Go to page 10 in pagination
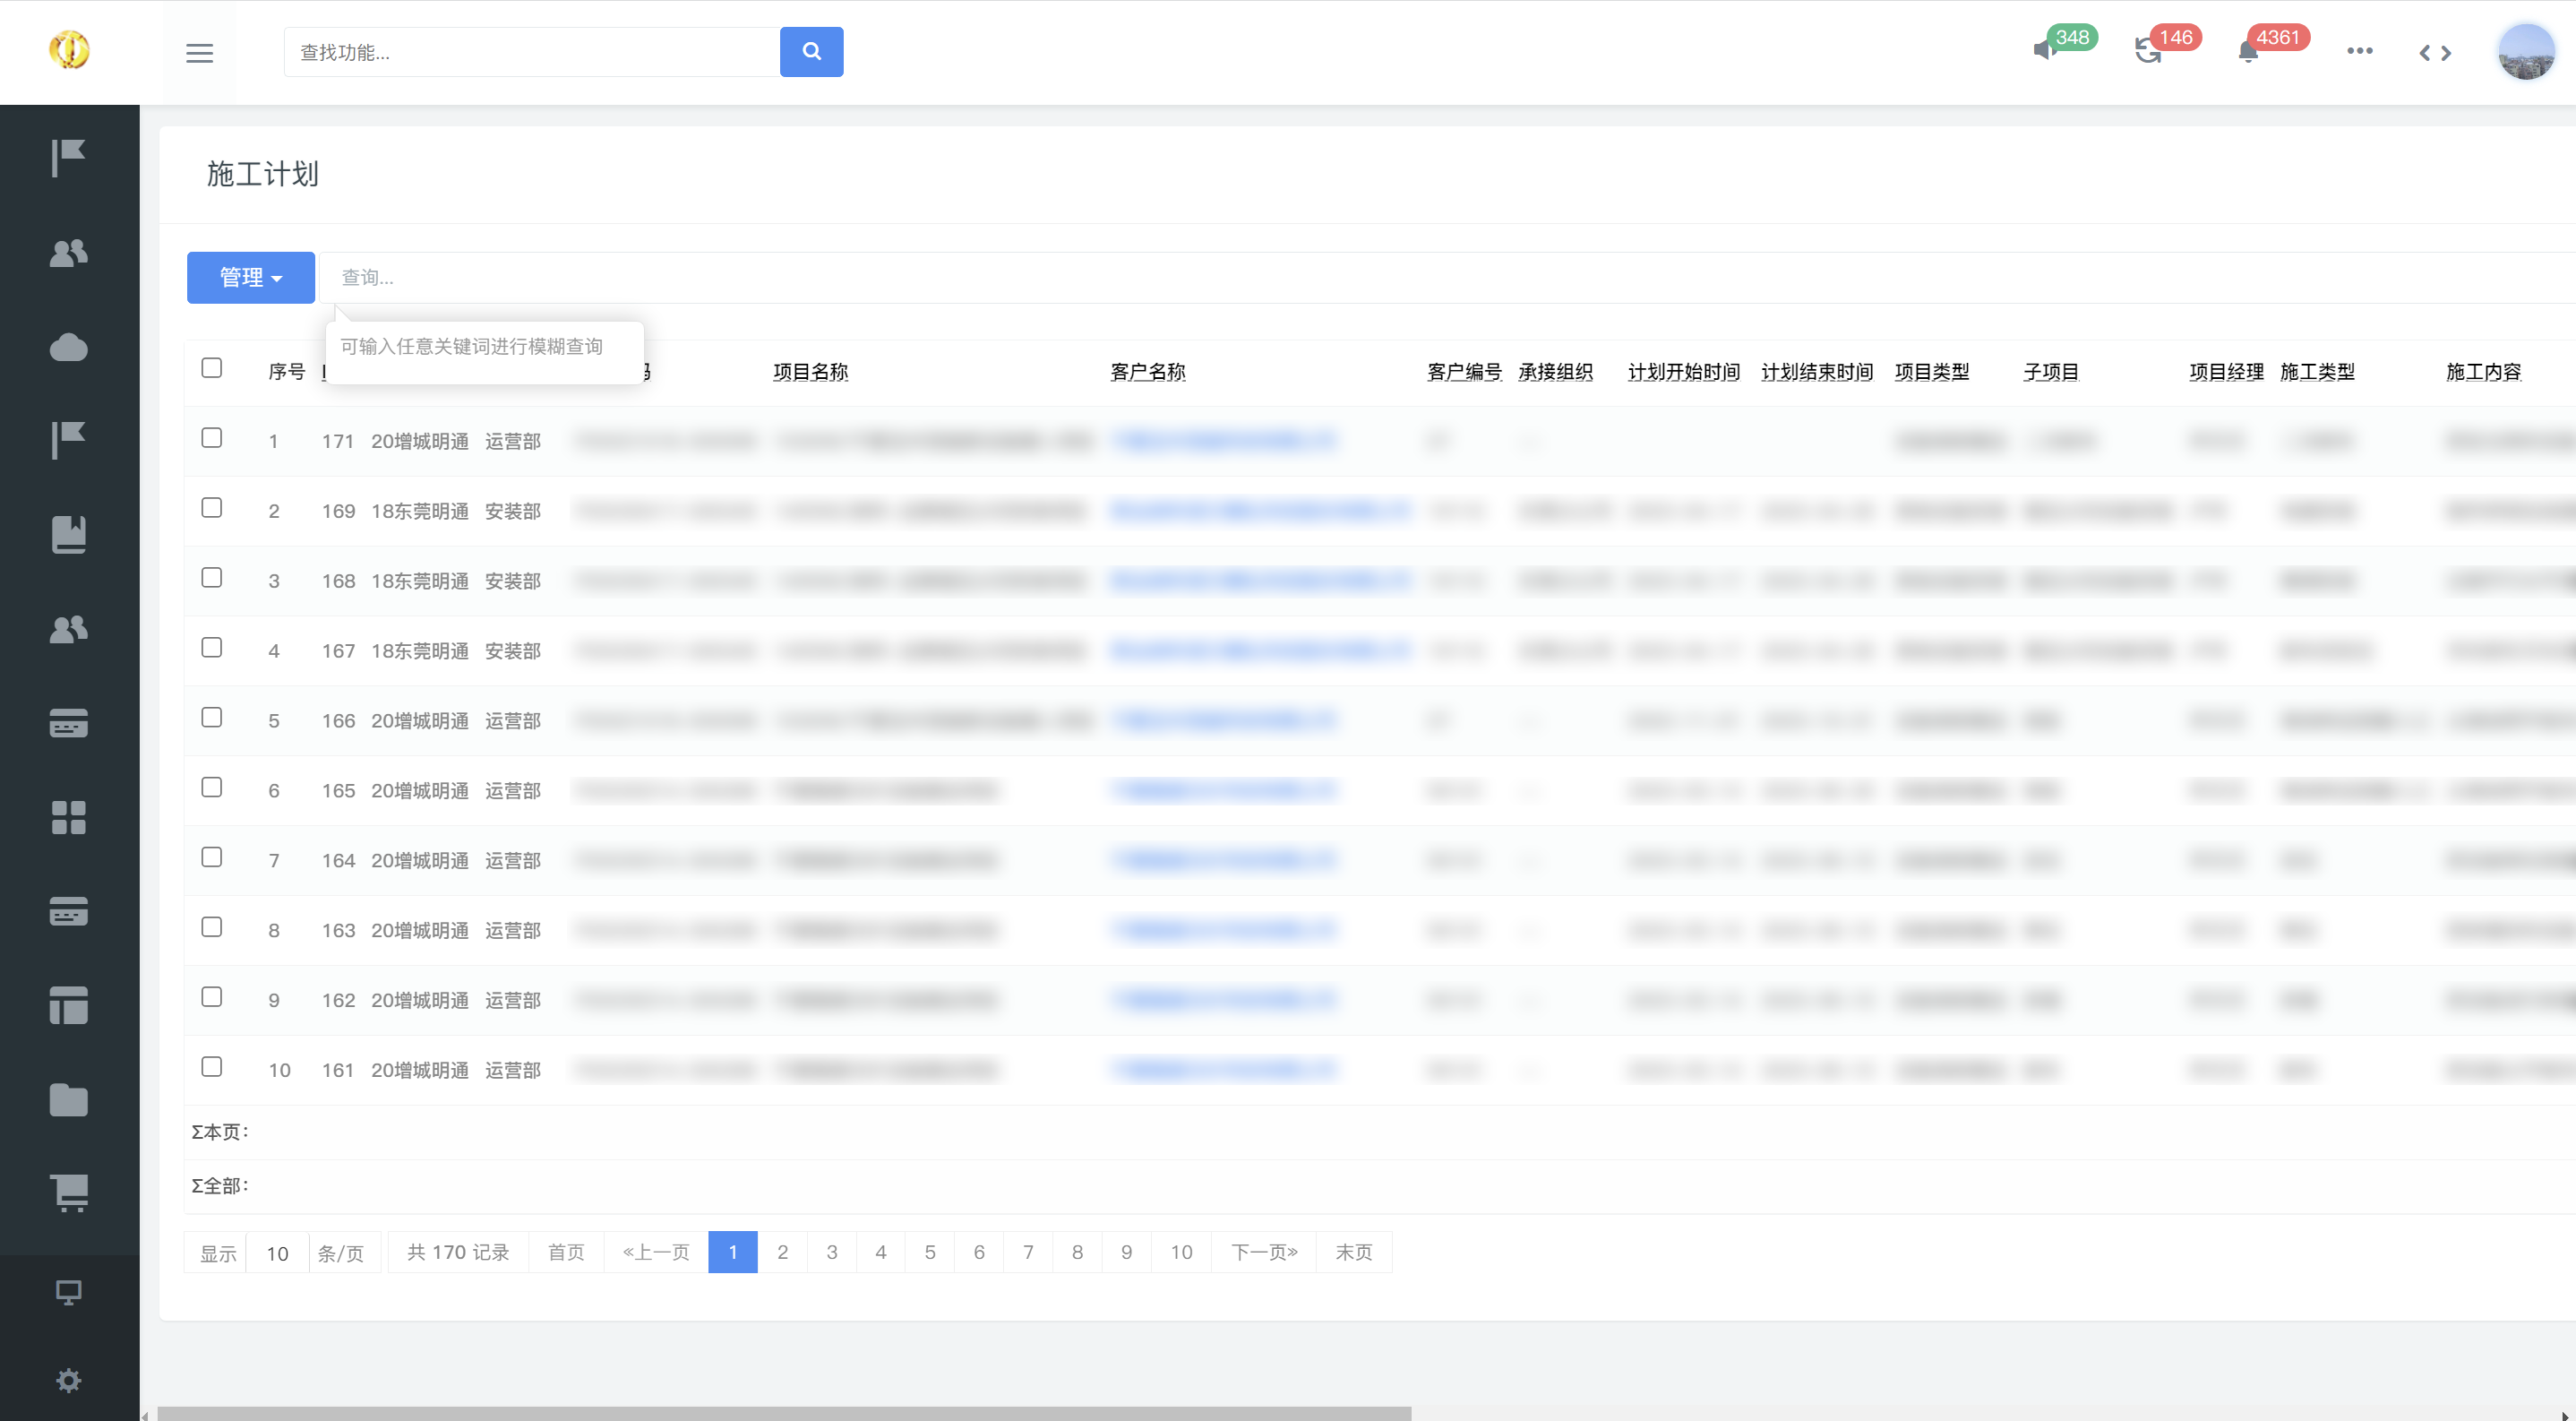This screenshot has width=2576, height=1421. (x=1181, y=1252)
